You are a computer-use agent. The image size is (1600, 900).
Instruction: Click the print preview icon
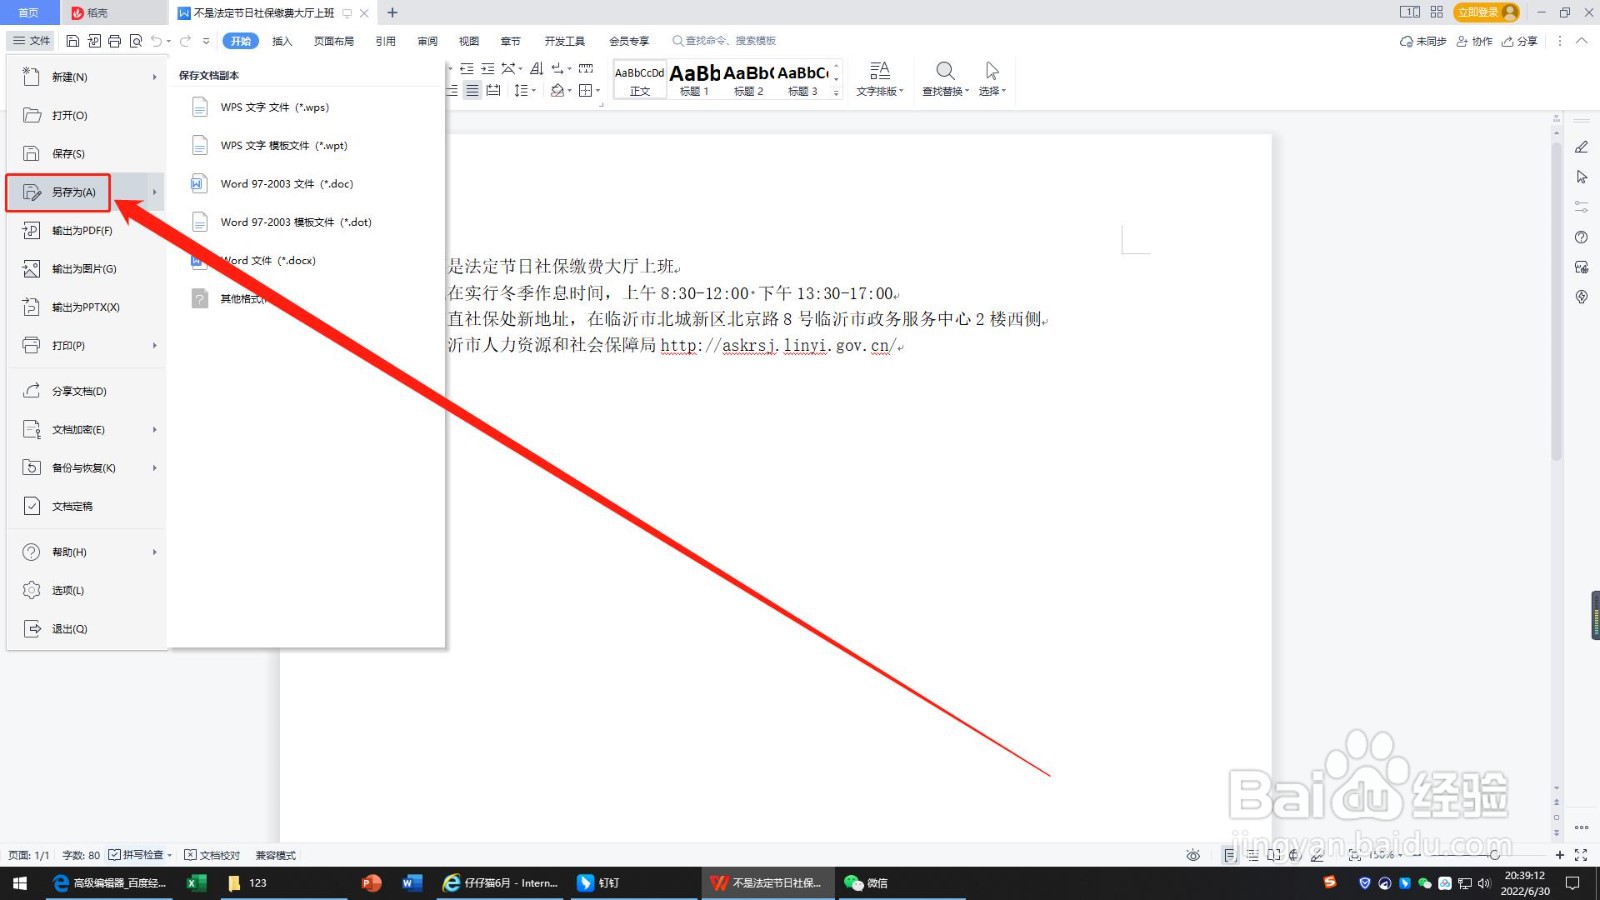(136, 41)
